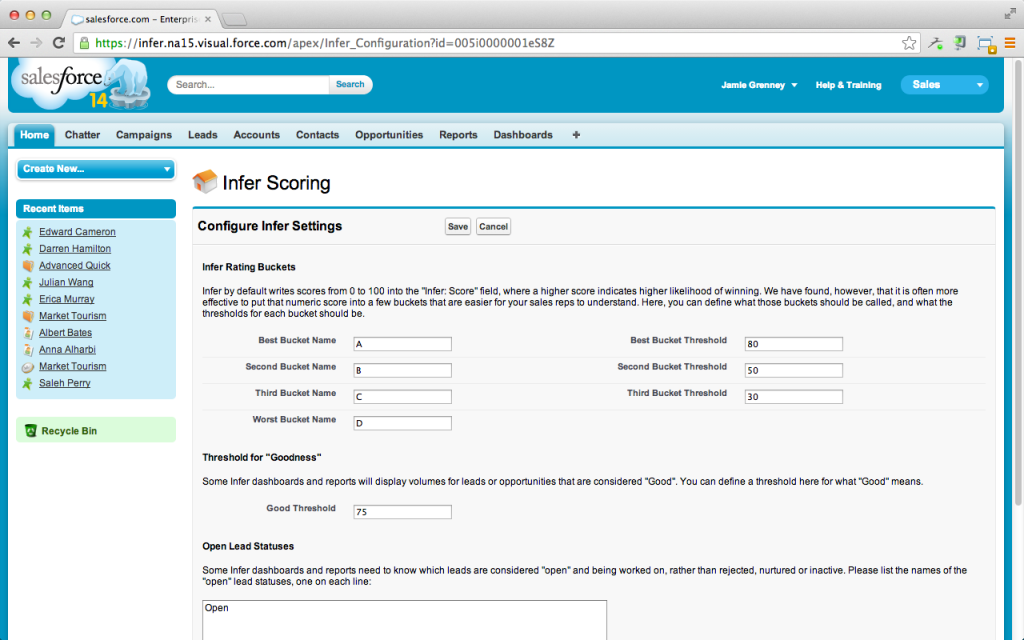Open Advanced Quick recent item

pyautogui.click(x=74, y=266)
